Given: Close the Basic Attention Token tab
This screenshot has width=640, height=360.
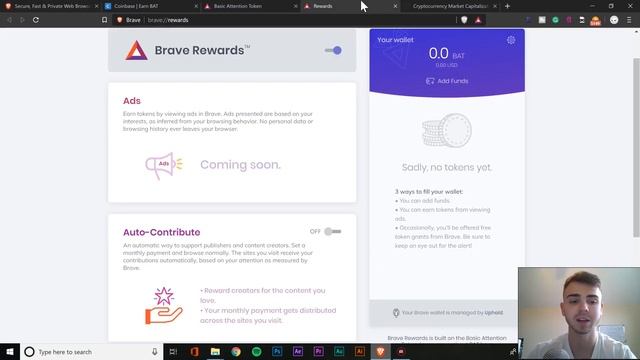Looking at the screenshot, I should click(x=296, y=6).
